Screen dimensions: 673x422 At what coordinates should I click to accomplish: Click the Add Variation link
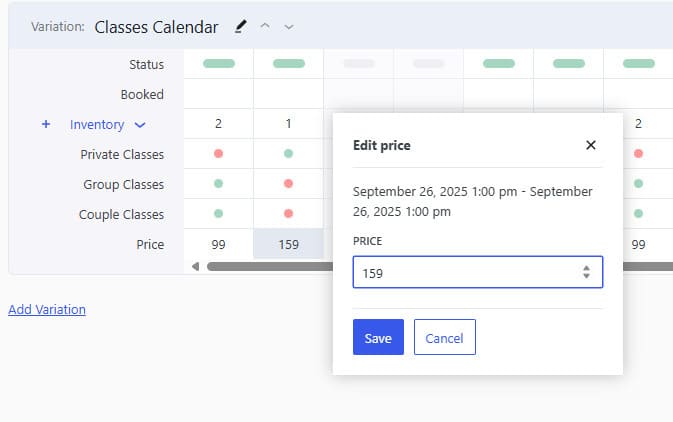(47, 310)
